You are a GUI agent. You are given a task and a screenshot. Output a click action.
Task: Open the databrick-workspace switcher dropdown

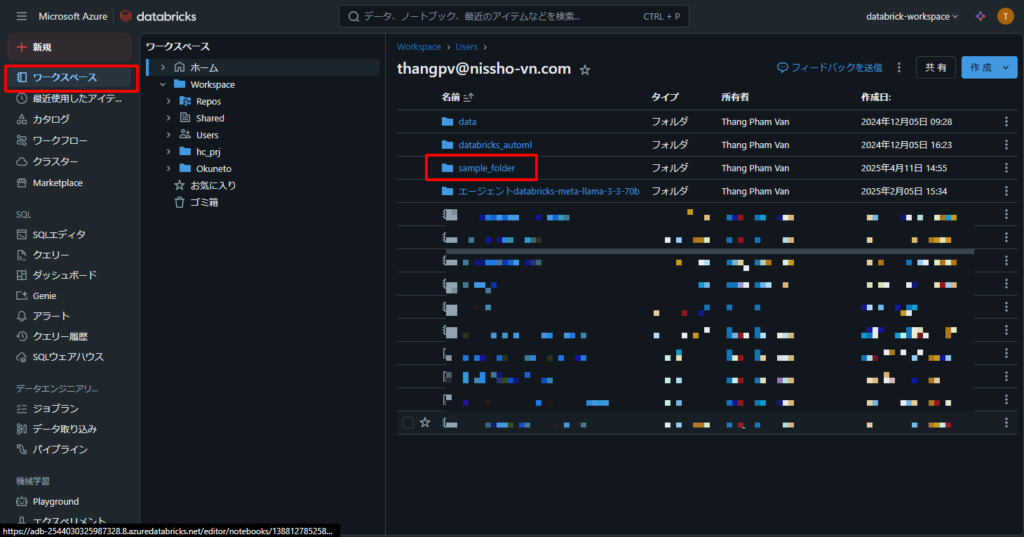pos(912,16)
